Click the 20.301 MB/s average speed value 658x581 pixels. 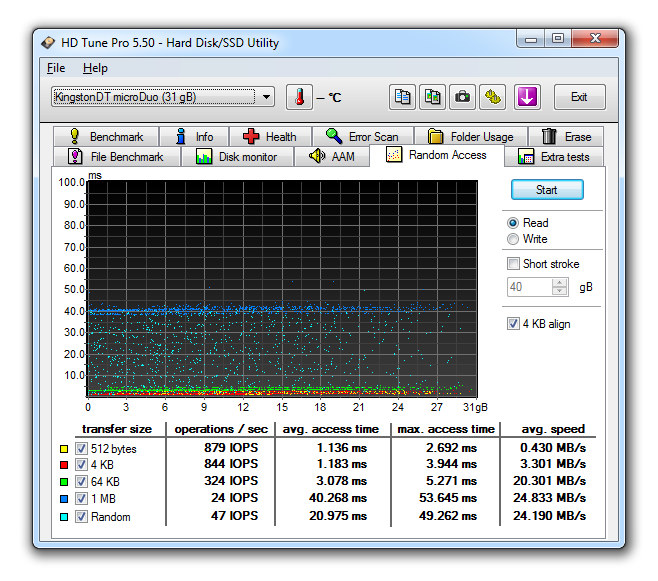(549, 481)
